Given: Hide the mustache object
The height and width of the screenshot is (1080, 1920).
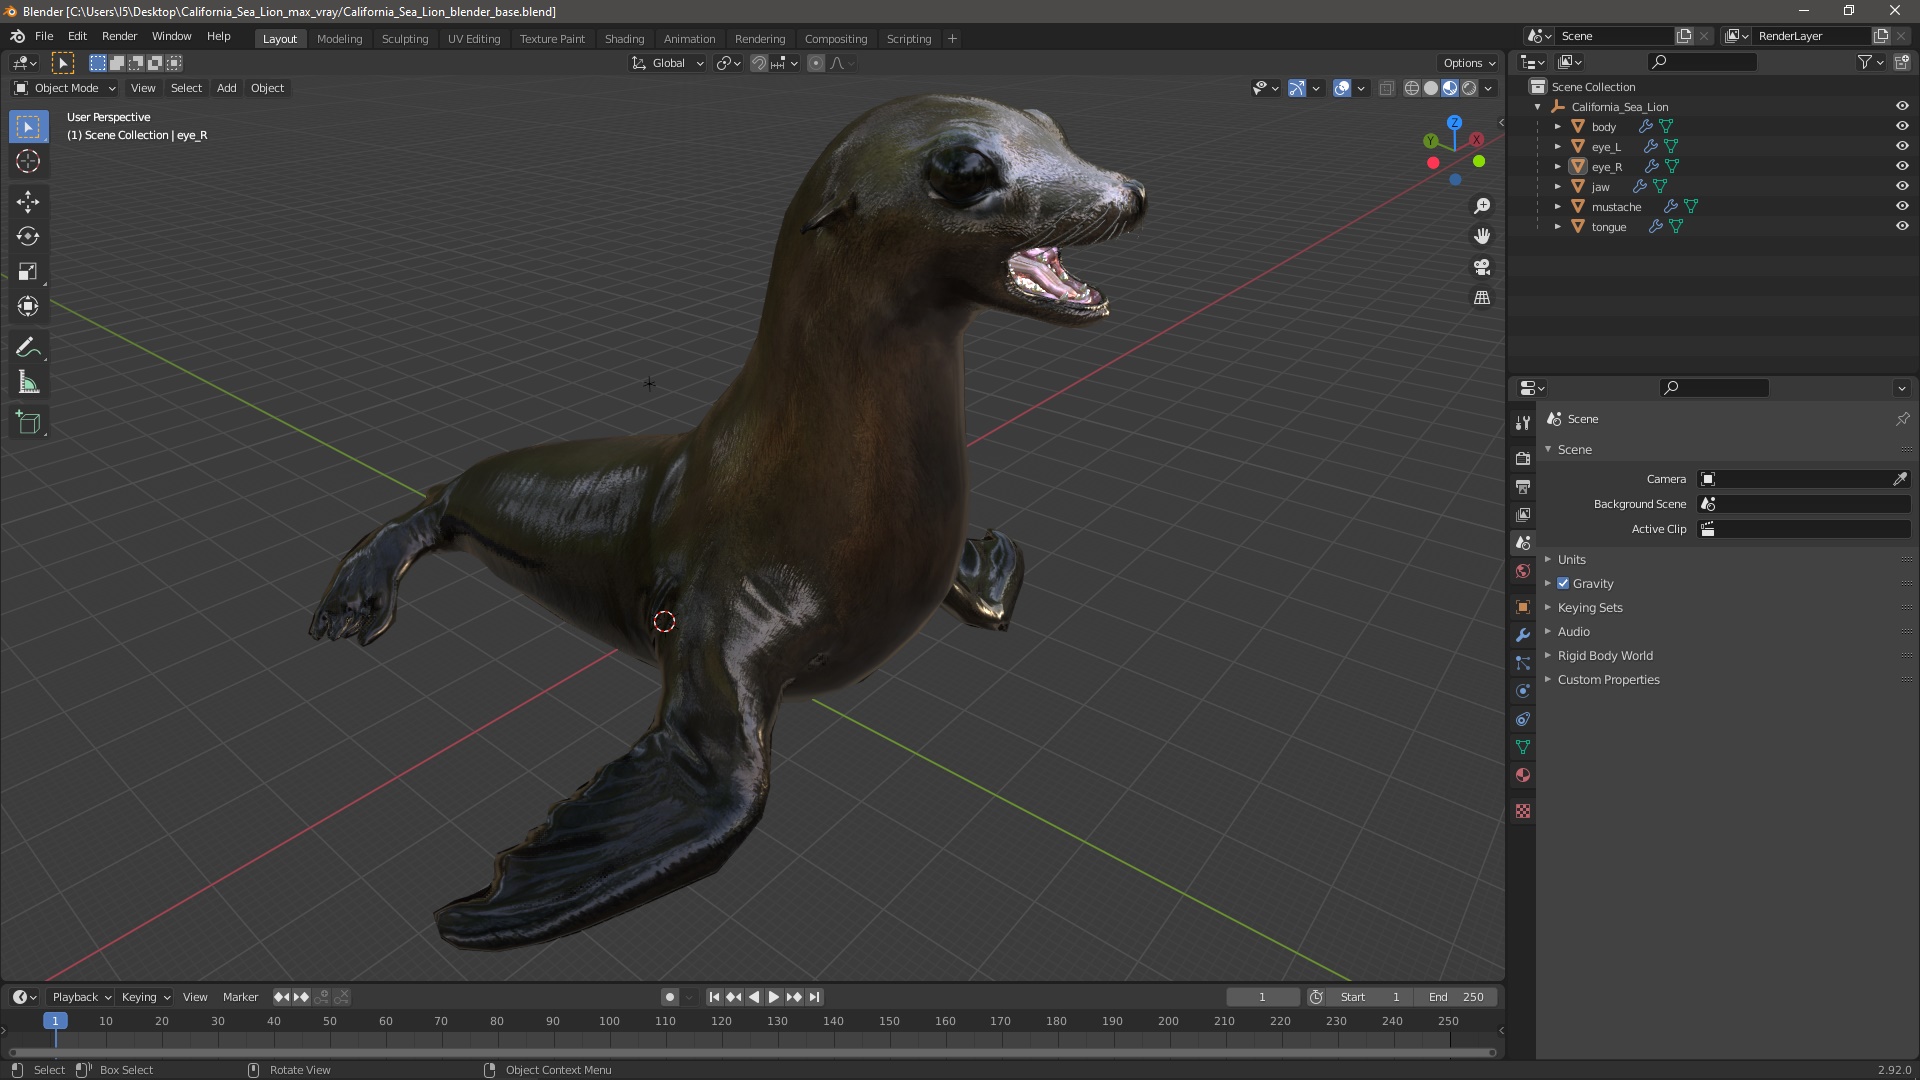Looking at the screenshot, I should pyautogui.click(x=1902, y=206).
